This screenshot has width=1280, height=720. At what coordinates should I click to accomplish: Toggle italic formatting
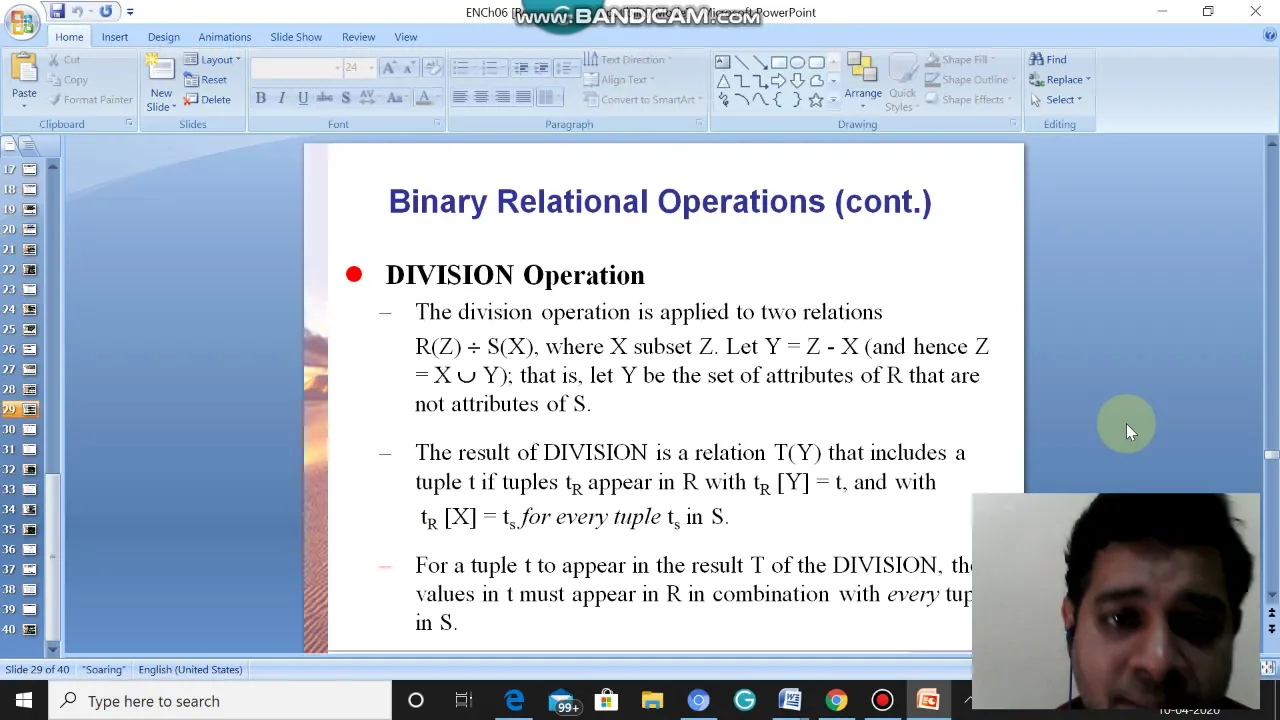tap(281, 98)
